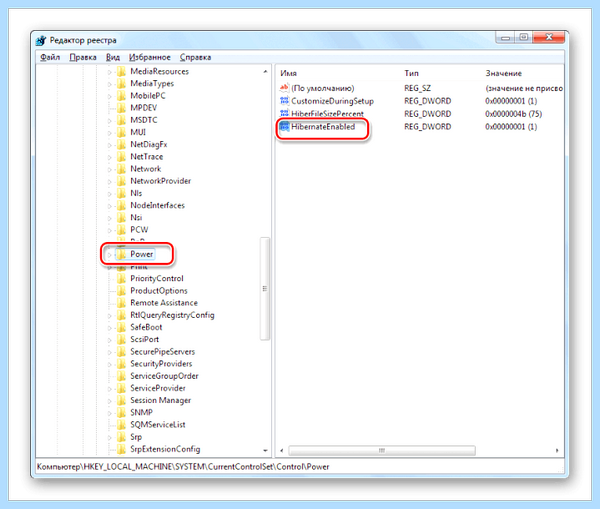Click the DWORD icon of CustomizeDuringSetup

(x=284, y=101)
